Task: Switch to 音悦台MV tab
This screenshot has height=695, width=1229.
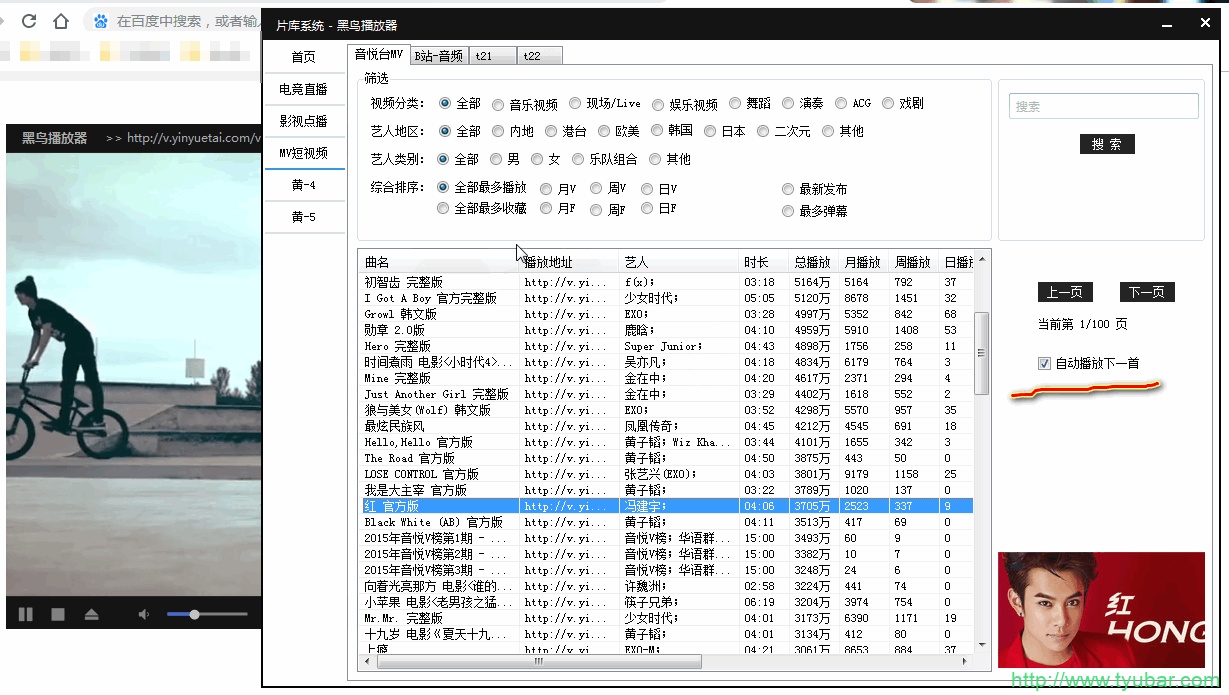Action: click(x=379, y=55)
